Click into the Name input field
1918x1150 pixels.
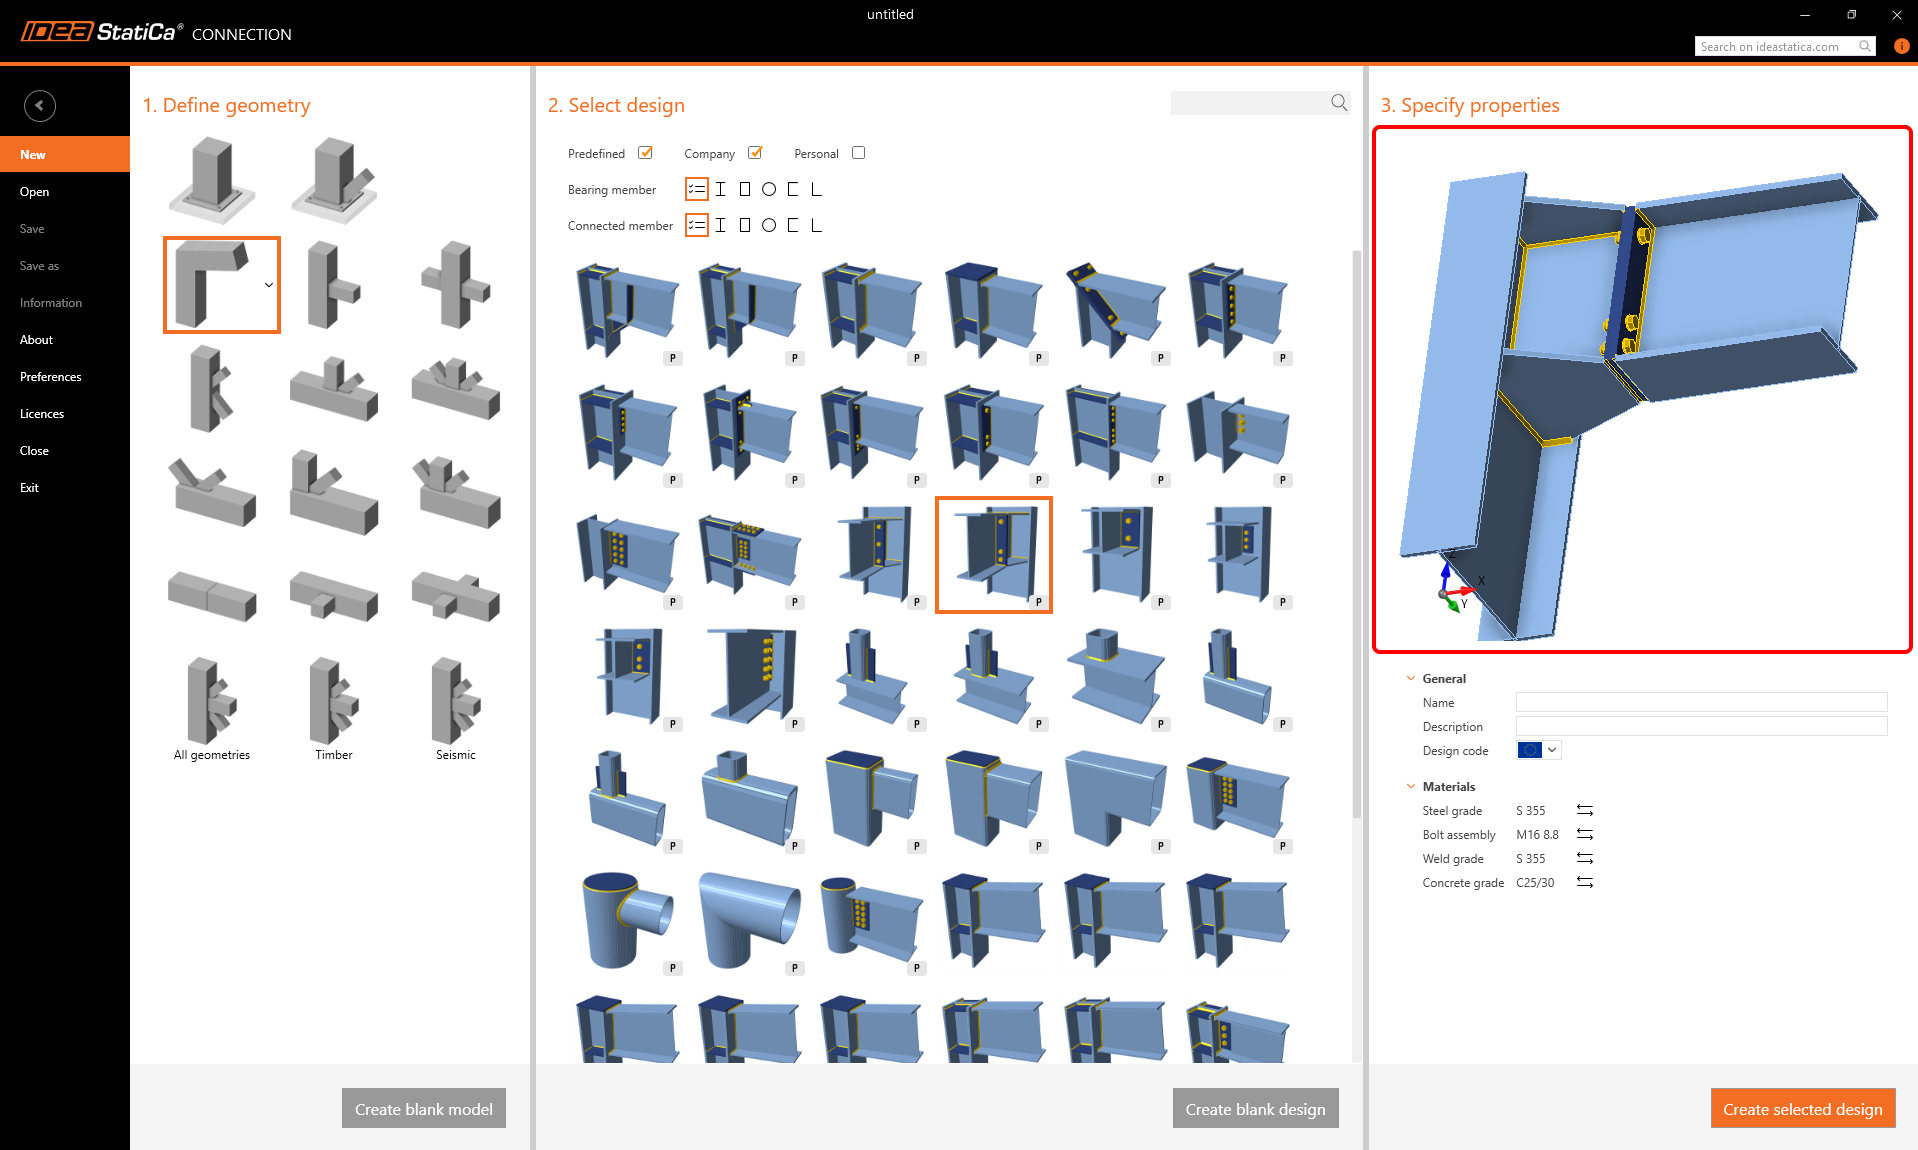(1700, 702)
